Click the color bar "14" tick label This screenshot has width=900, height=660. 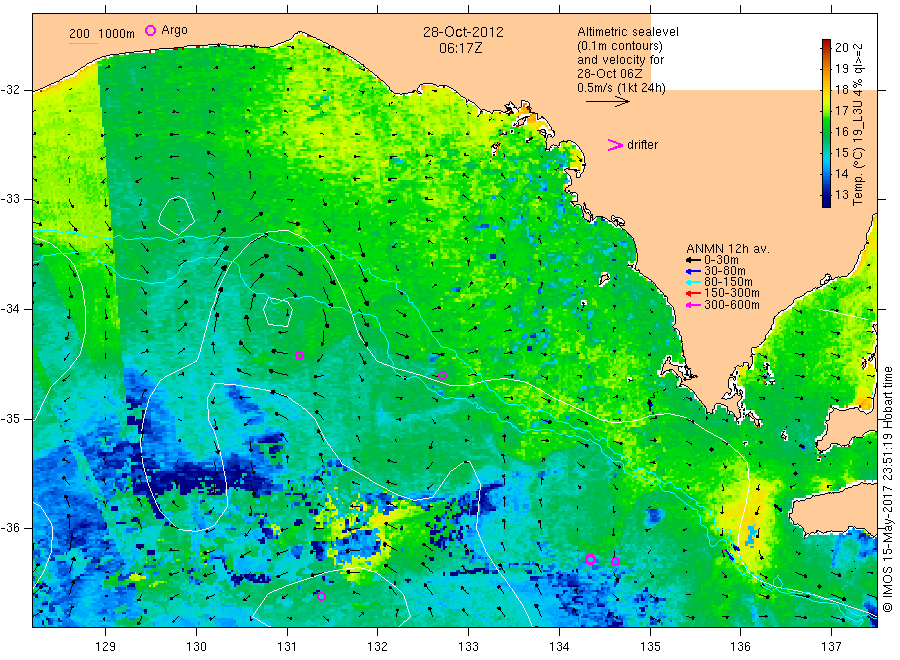pos(841,173)
